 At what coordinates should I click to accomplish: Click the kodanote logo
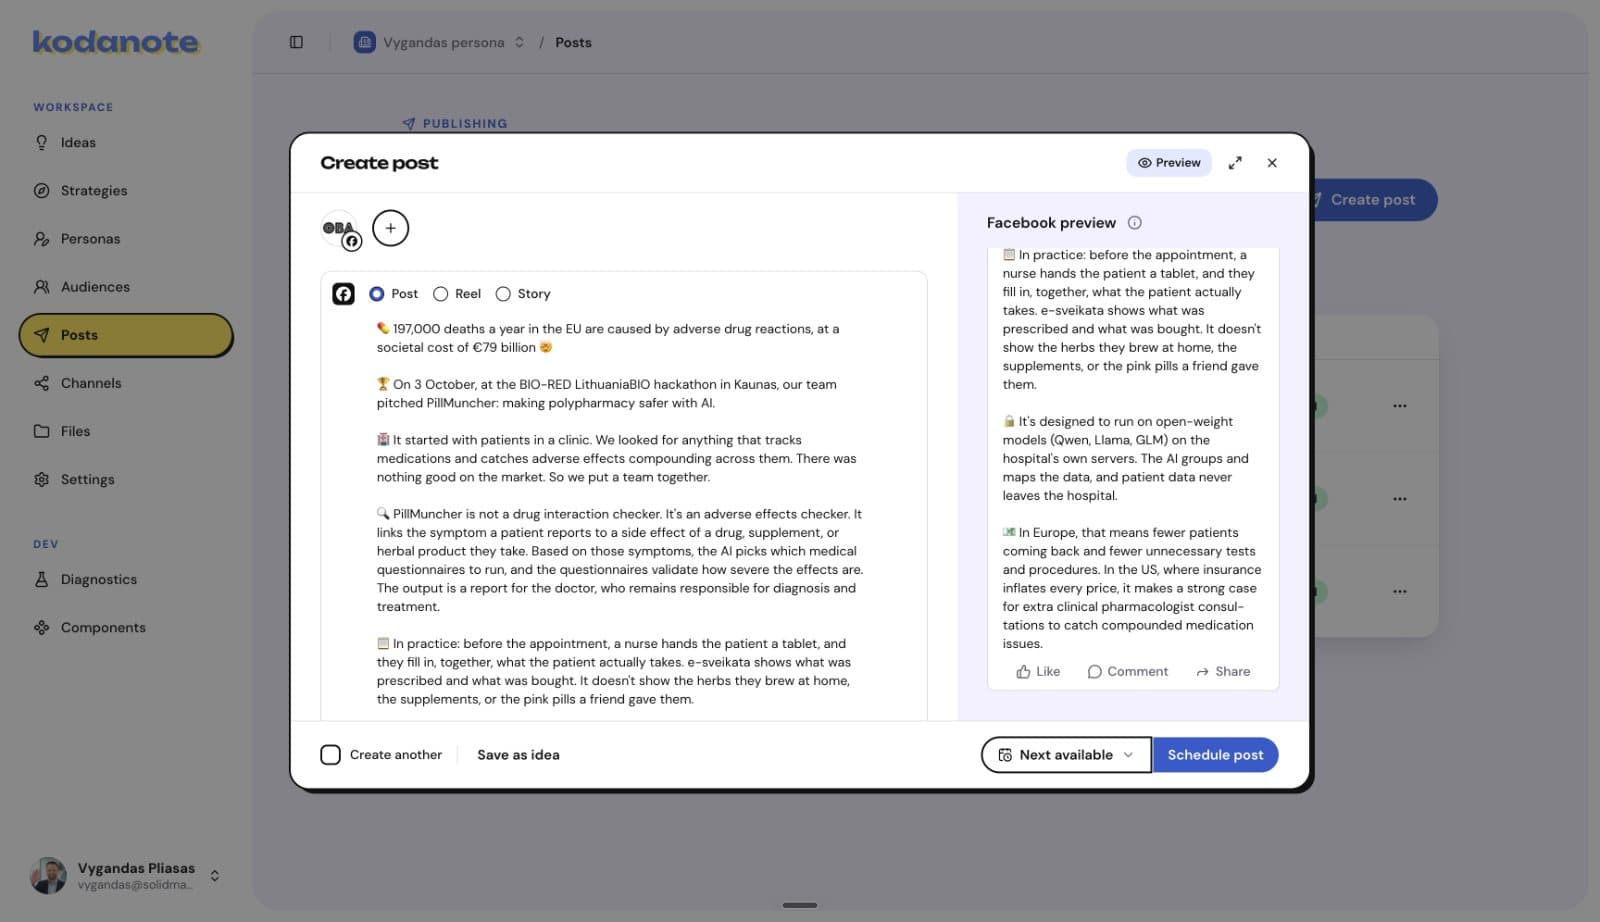(x=115, y=42)
